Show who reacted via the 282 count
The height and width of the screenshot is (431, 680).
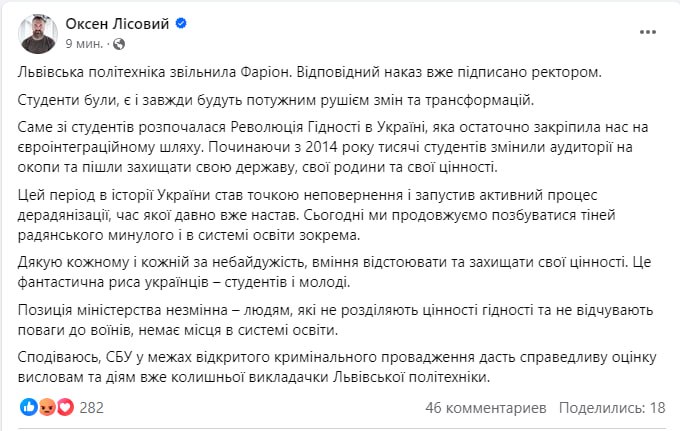point(92,408)
